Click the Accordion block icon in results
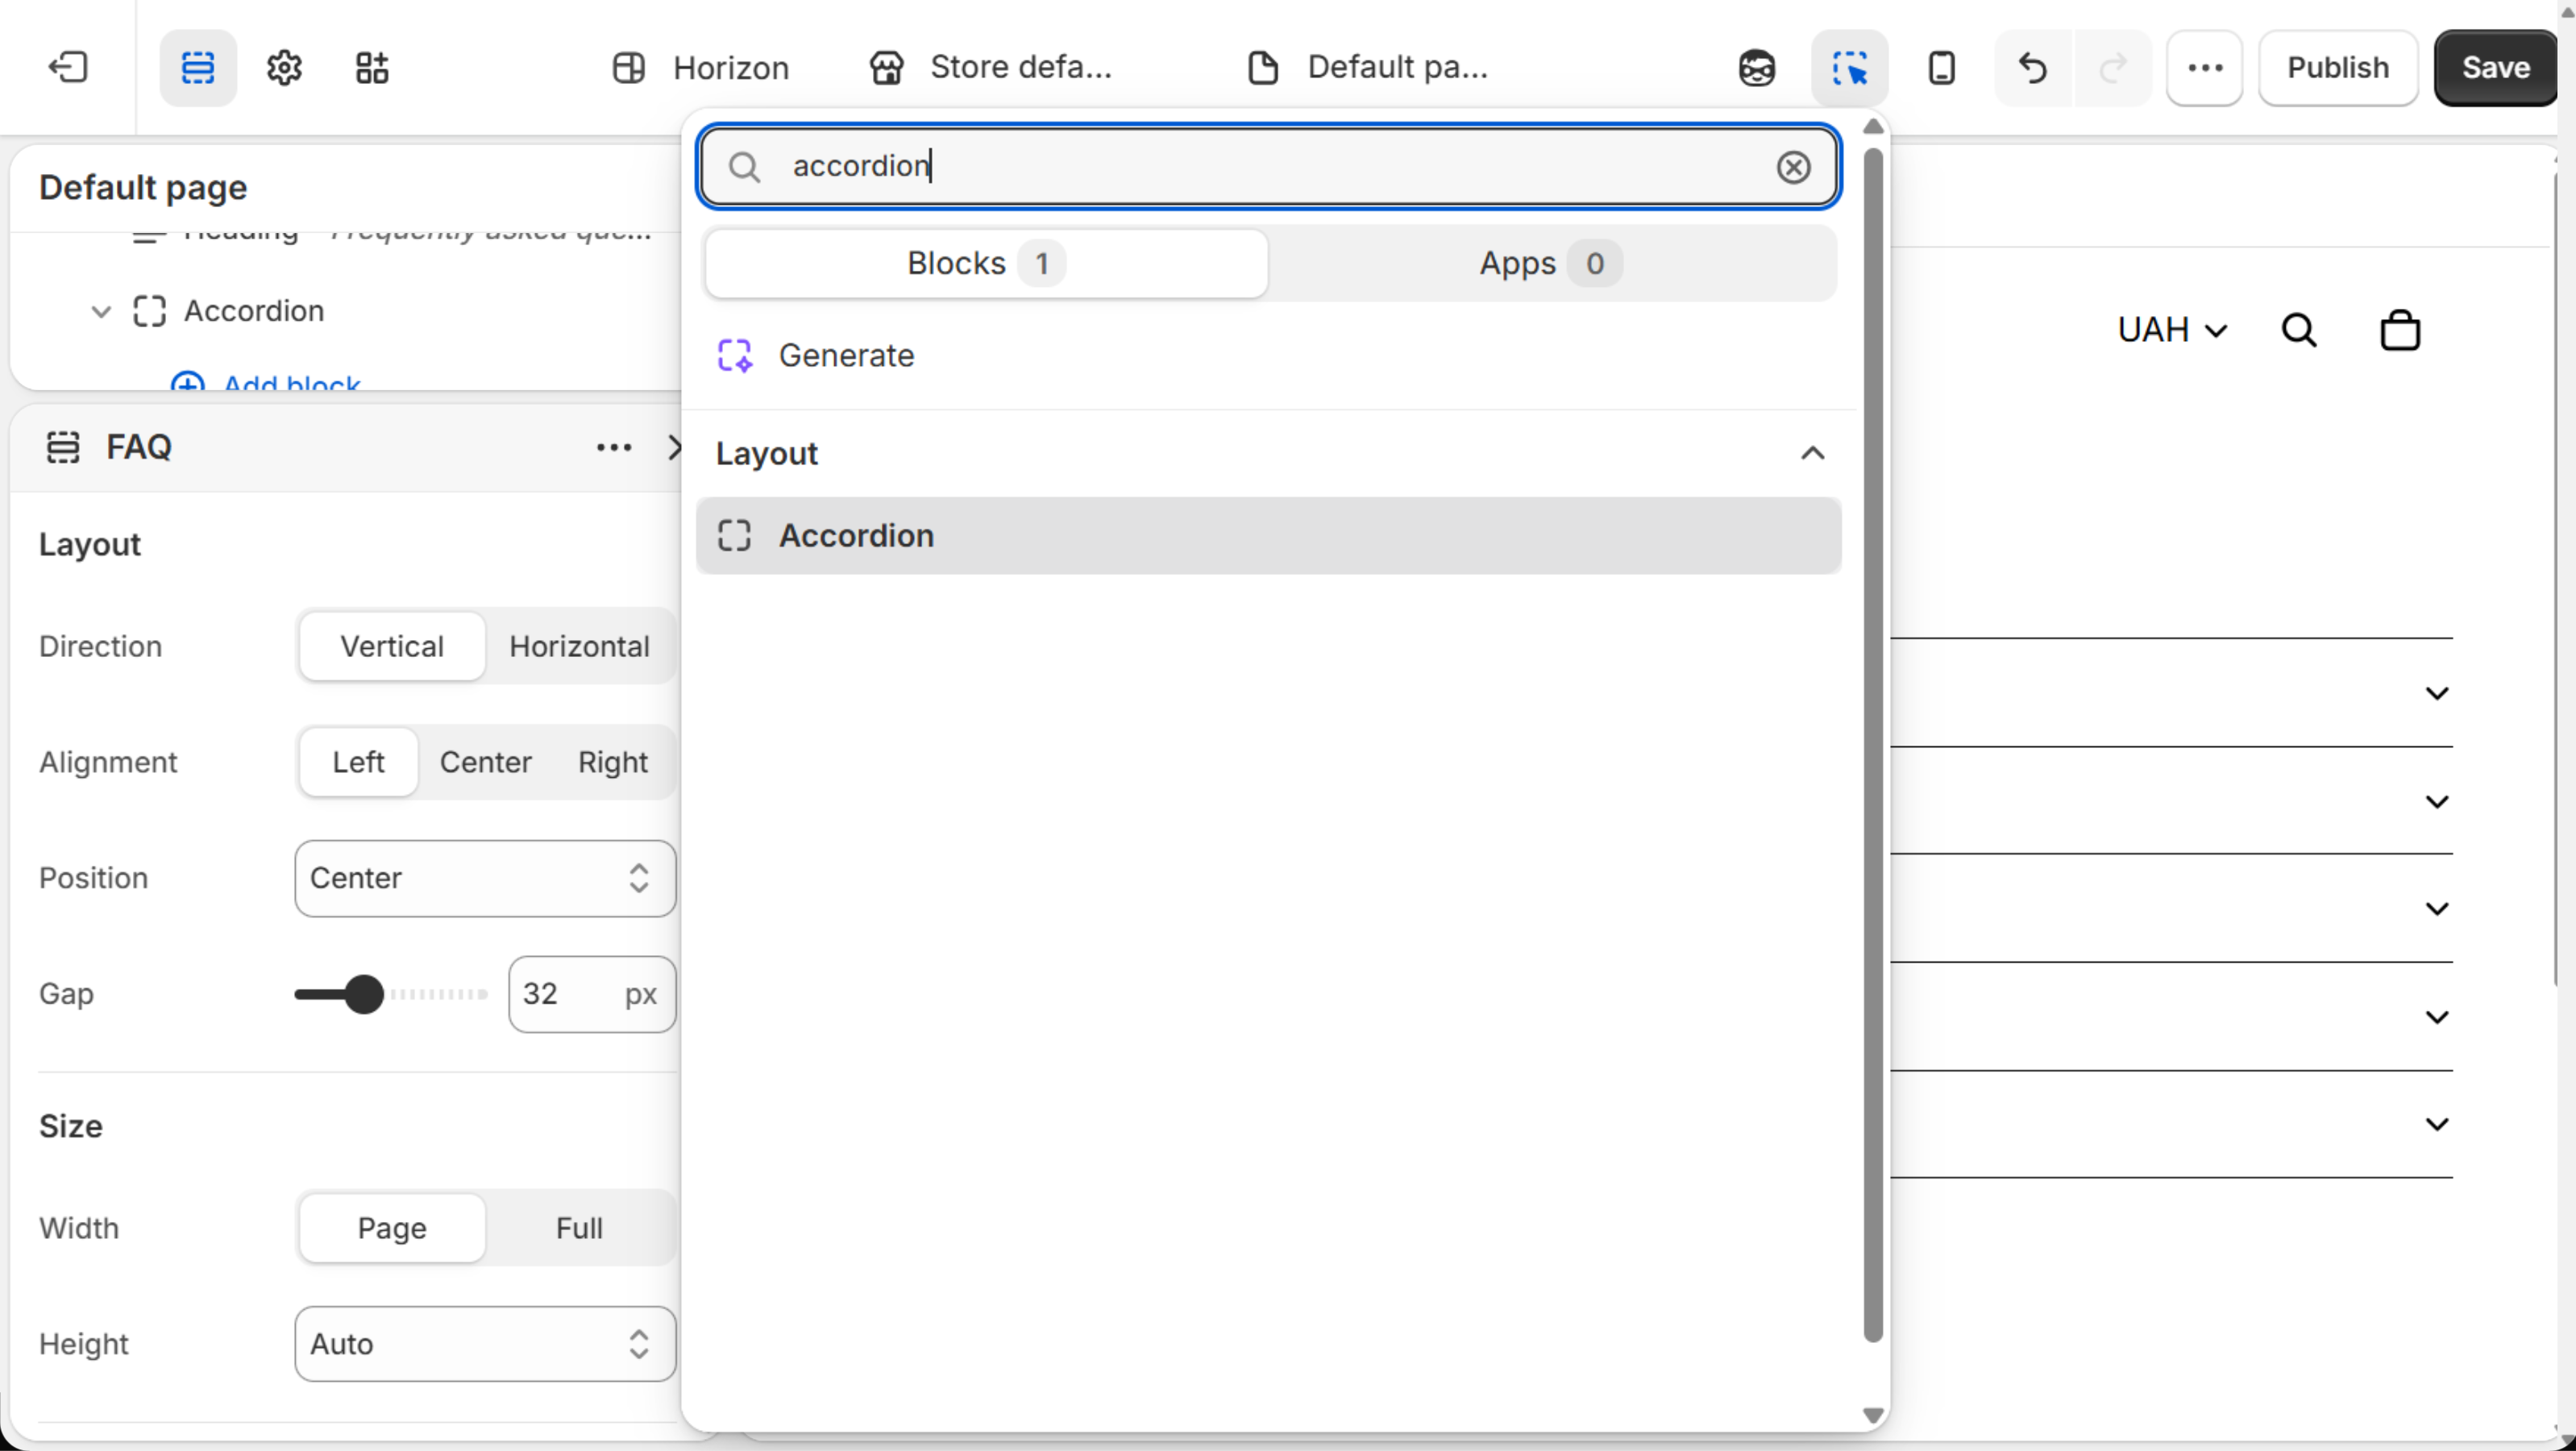Screen dimensions: 2576x1451 click(735, 536)
